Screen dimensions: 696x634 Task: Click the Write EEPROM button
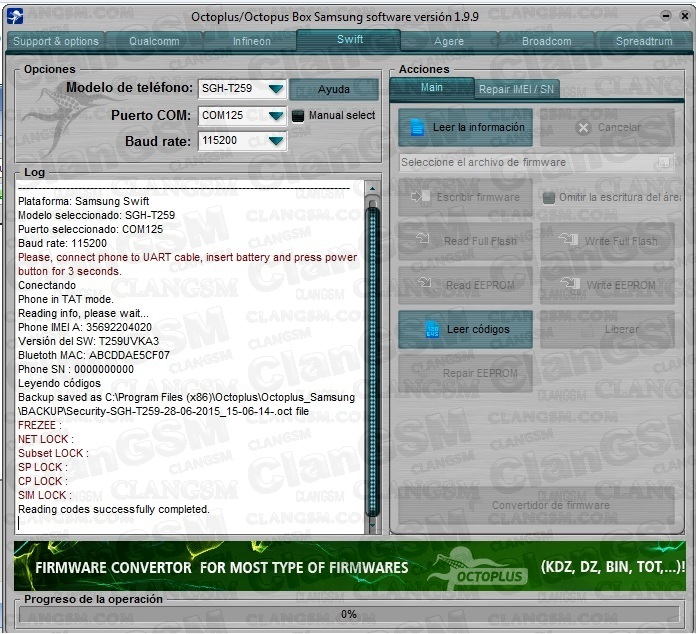(x=607, y=285)
